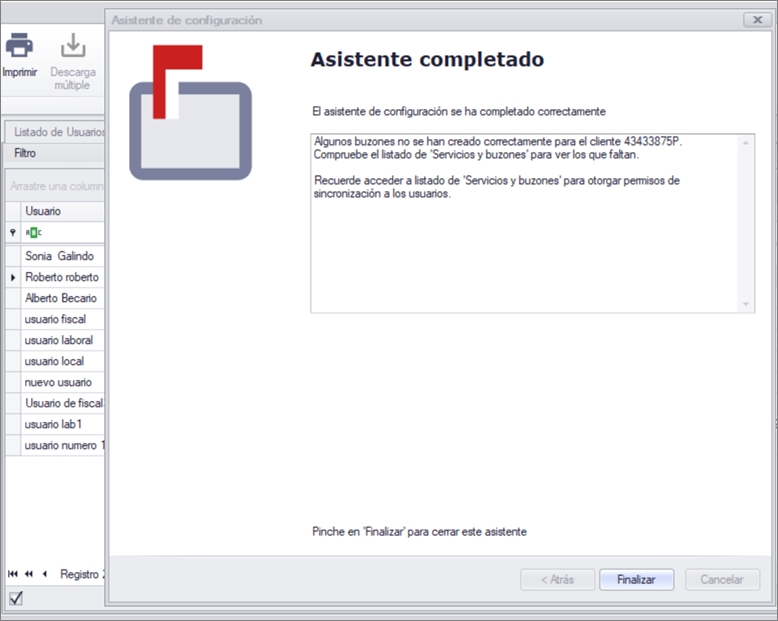Screen dimensions: 778x621
Task: Click the Imprimir printer icon
Action: [19, 45]
